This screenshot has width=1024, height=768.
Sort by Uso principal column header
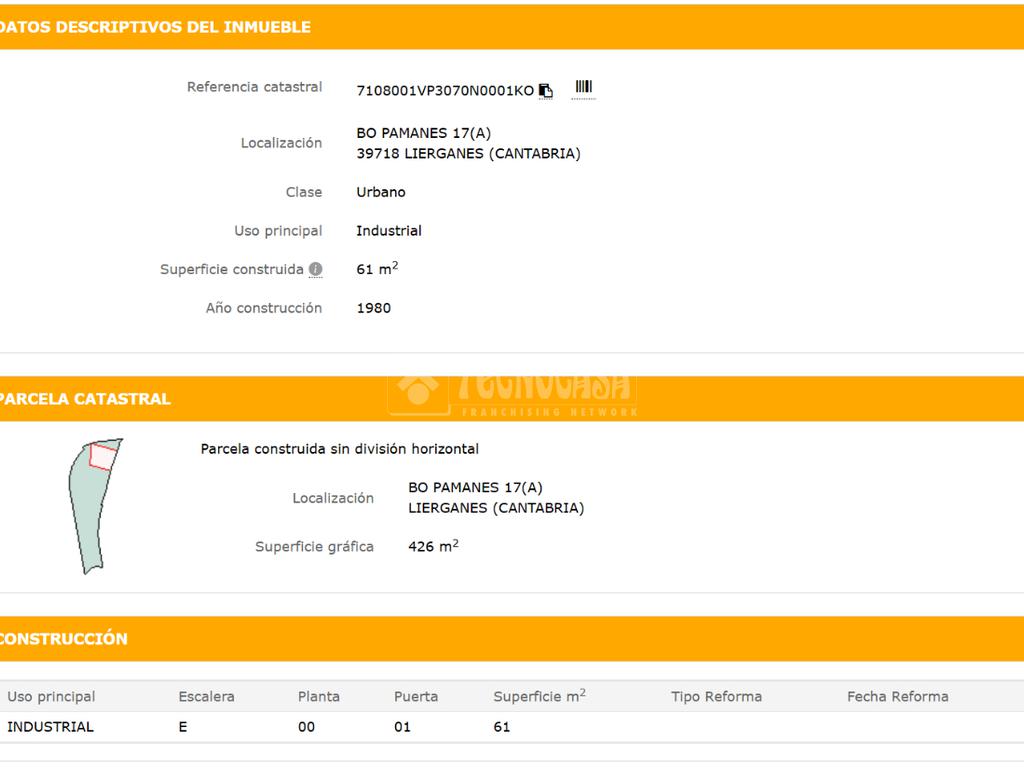(x=51, y=696)
